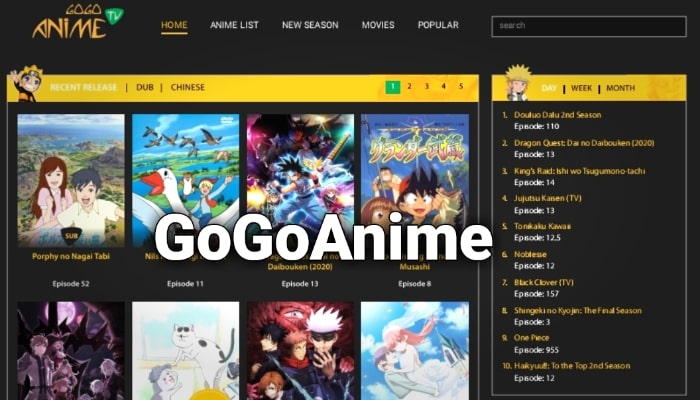Select page 1 in pagination
This screenshot has height=400, width=700.
393,87
